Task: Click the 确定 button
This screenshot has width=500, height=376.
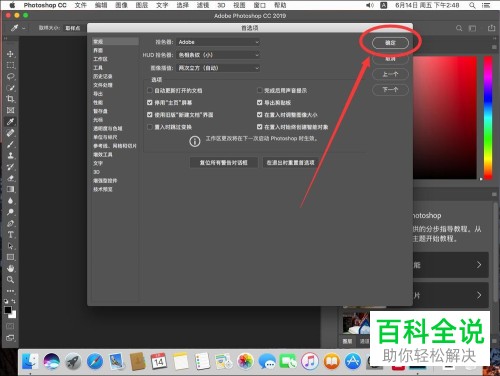Action: 390,43
